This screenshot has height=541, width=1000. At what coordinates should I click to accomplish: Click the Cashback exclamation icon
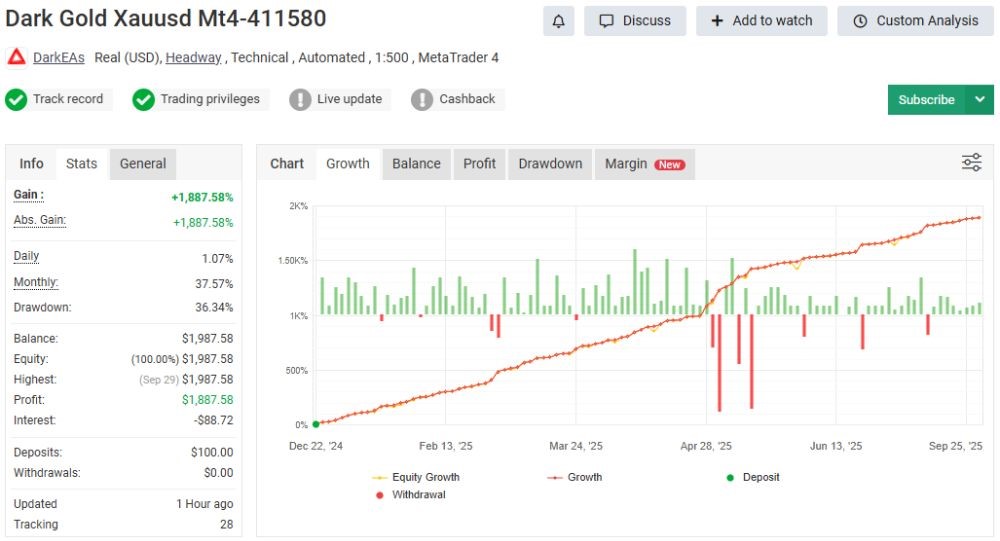point(422,99)
